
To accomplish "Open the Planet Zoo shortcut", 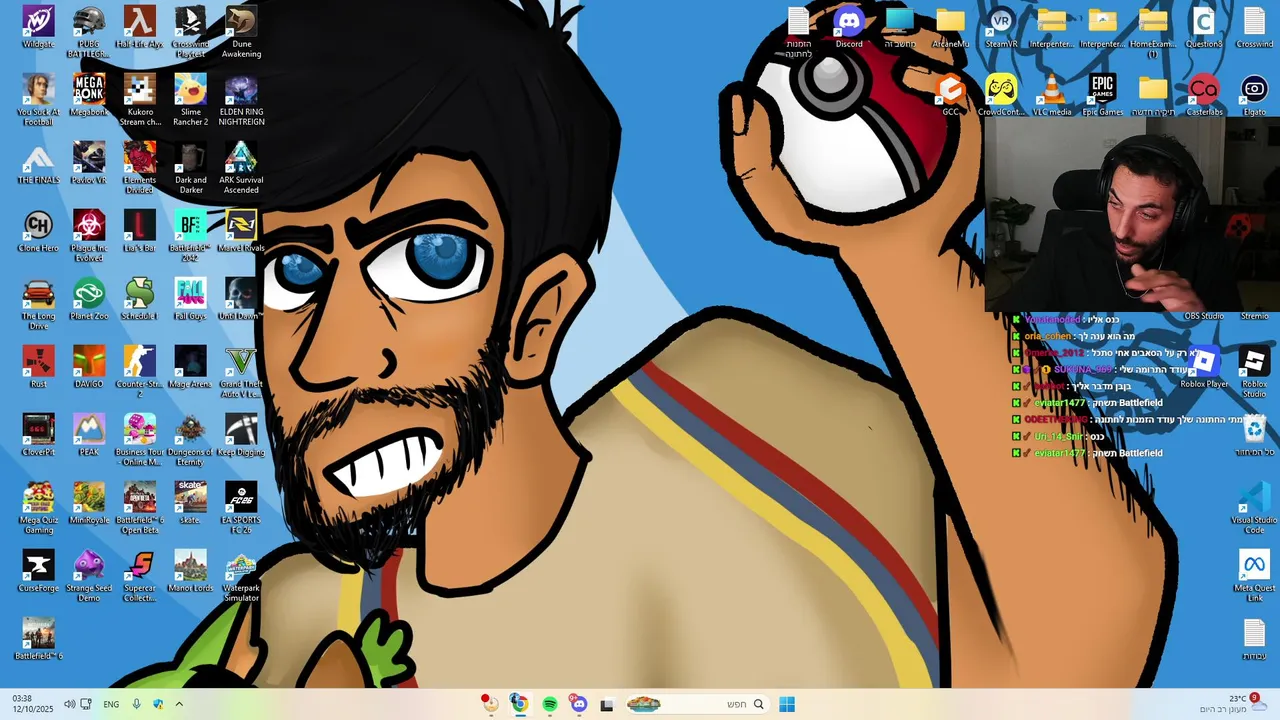I will click(x=89, y=299).
